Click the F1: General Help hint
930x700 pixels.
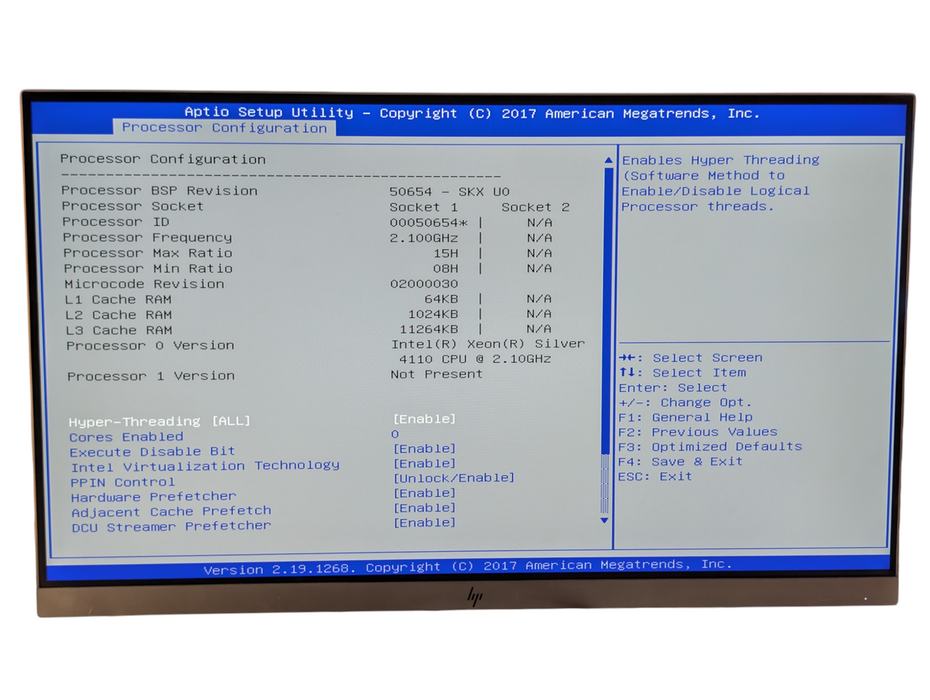pos(685,417)
